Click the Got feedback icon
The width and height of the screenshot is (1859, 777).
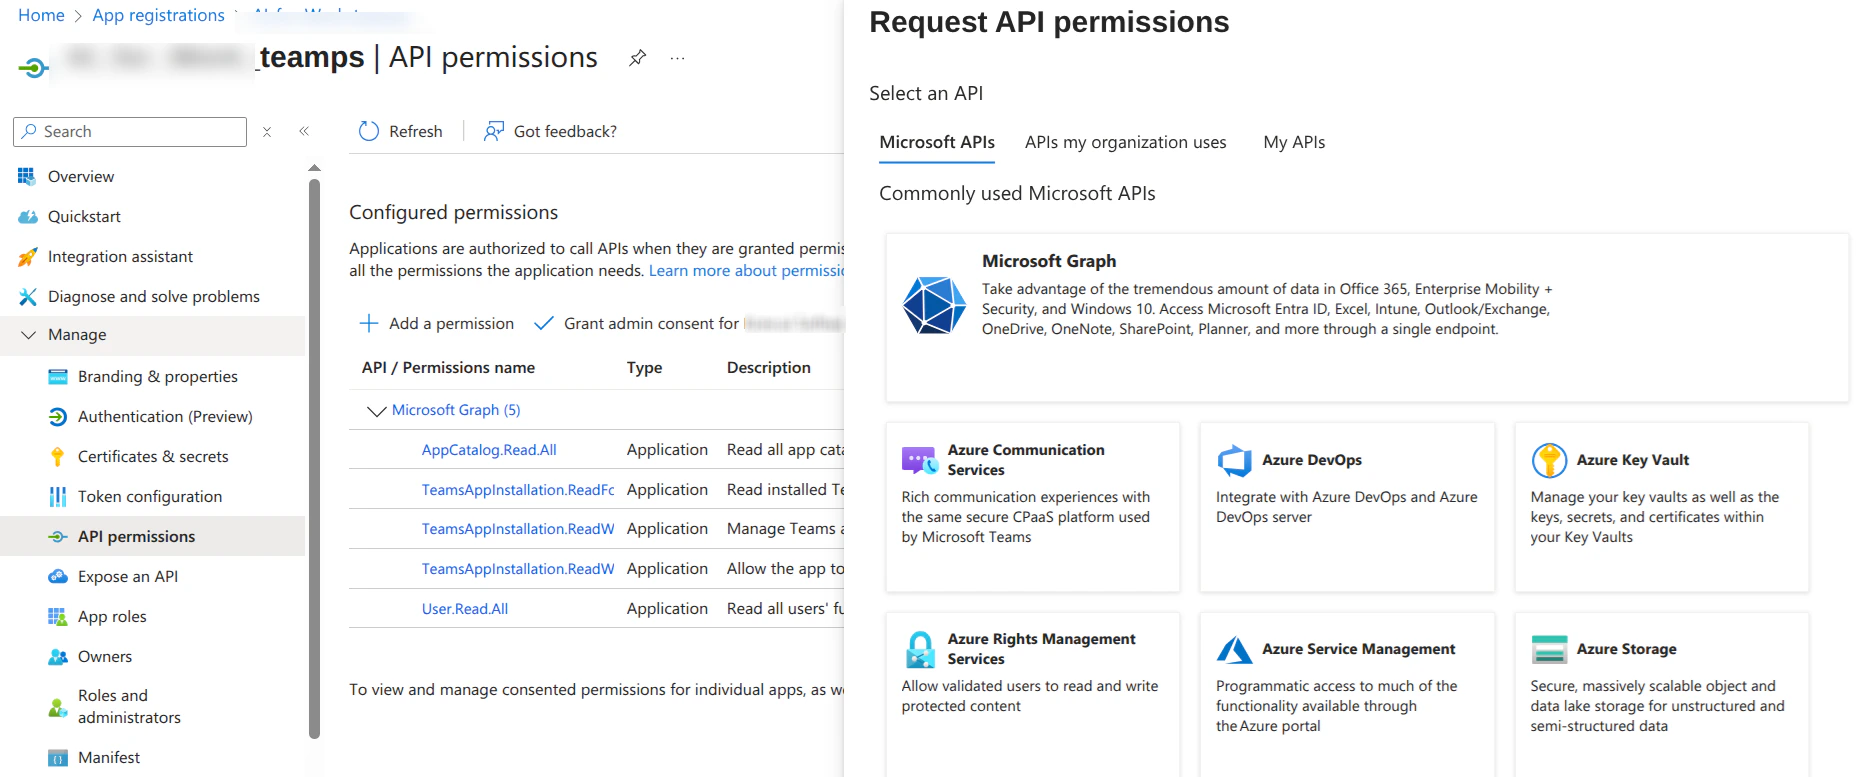click(x=493, y=132)
